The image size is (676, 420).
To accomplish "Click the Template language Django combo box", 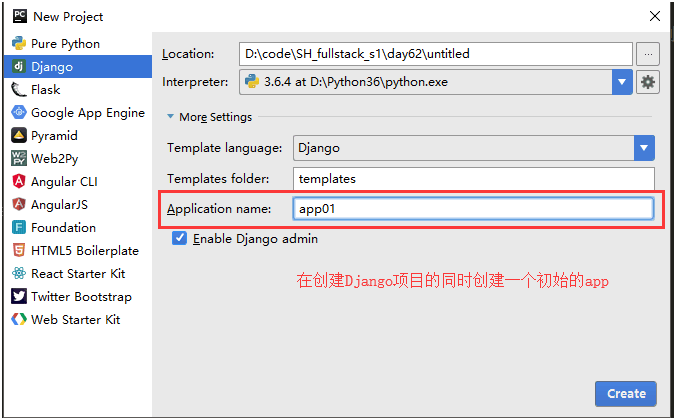I will pos(473,148).
